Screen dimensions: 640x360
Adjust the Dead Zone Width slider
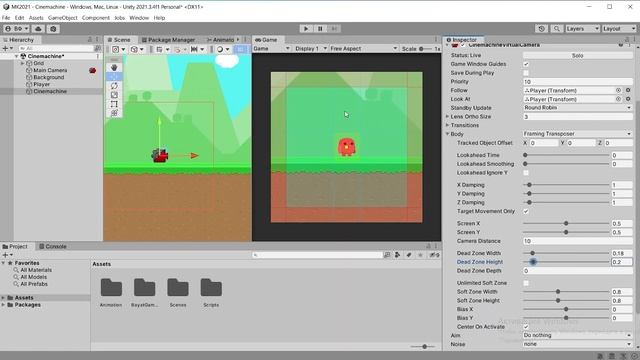click(x=566, y=253)
